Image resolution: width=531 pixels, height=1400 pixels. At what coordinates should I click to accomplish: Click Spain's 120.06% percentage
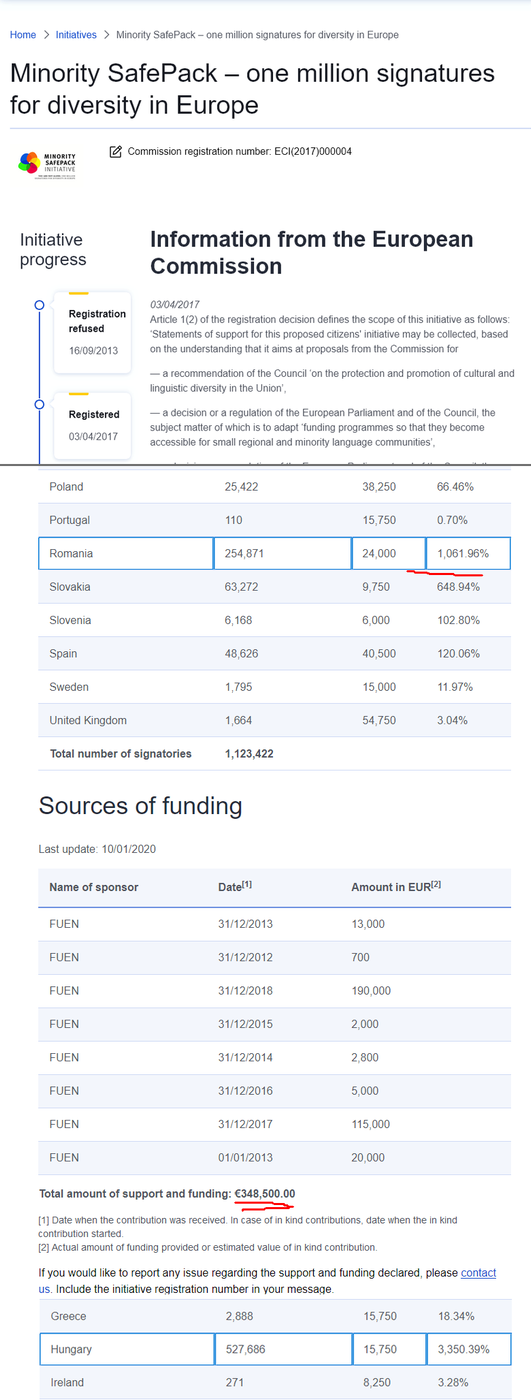[x=458, y=654]
